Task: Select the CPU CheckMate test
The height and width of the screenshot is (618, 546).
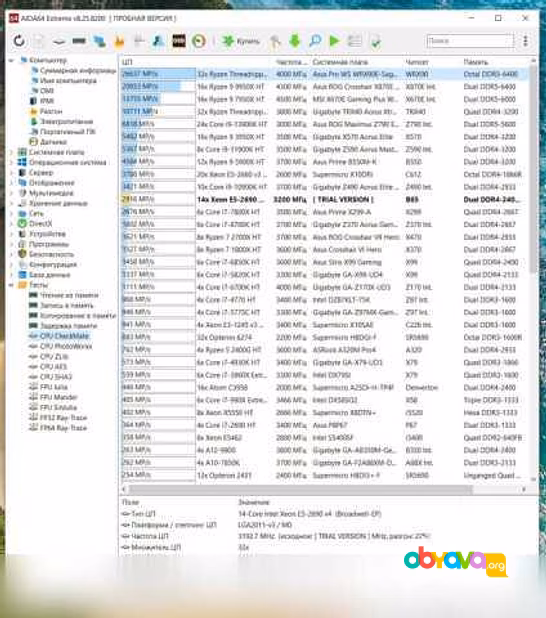Action: point(65,336)
